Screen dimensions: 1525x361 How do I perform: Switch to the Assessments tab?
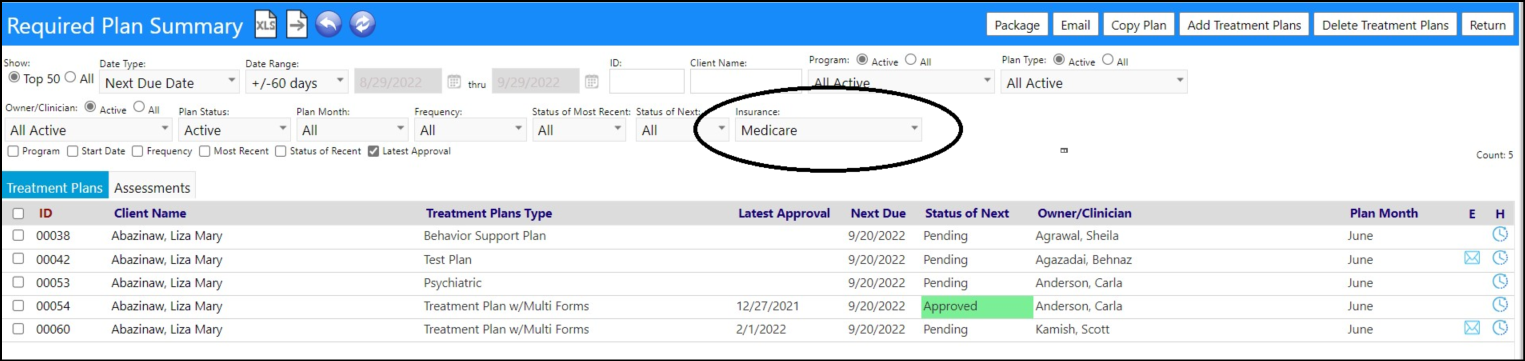(151, 187)
